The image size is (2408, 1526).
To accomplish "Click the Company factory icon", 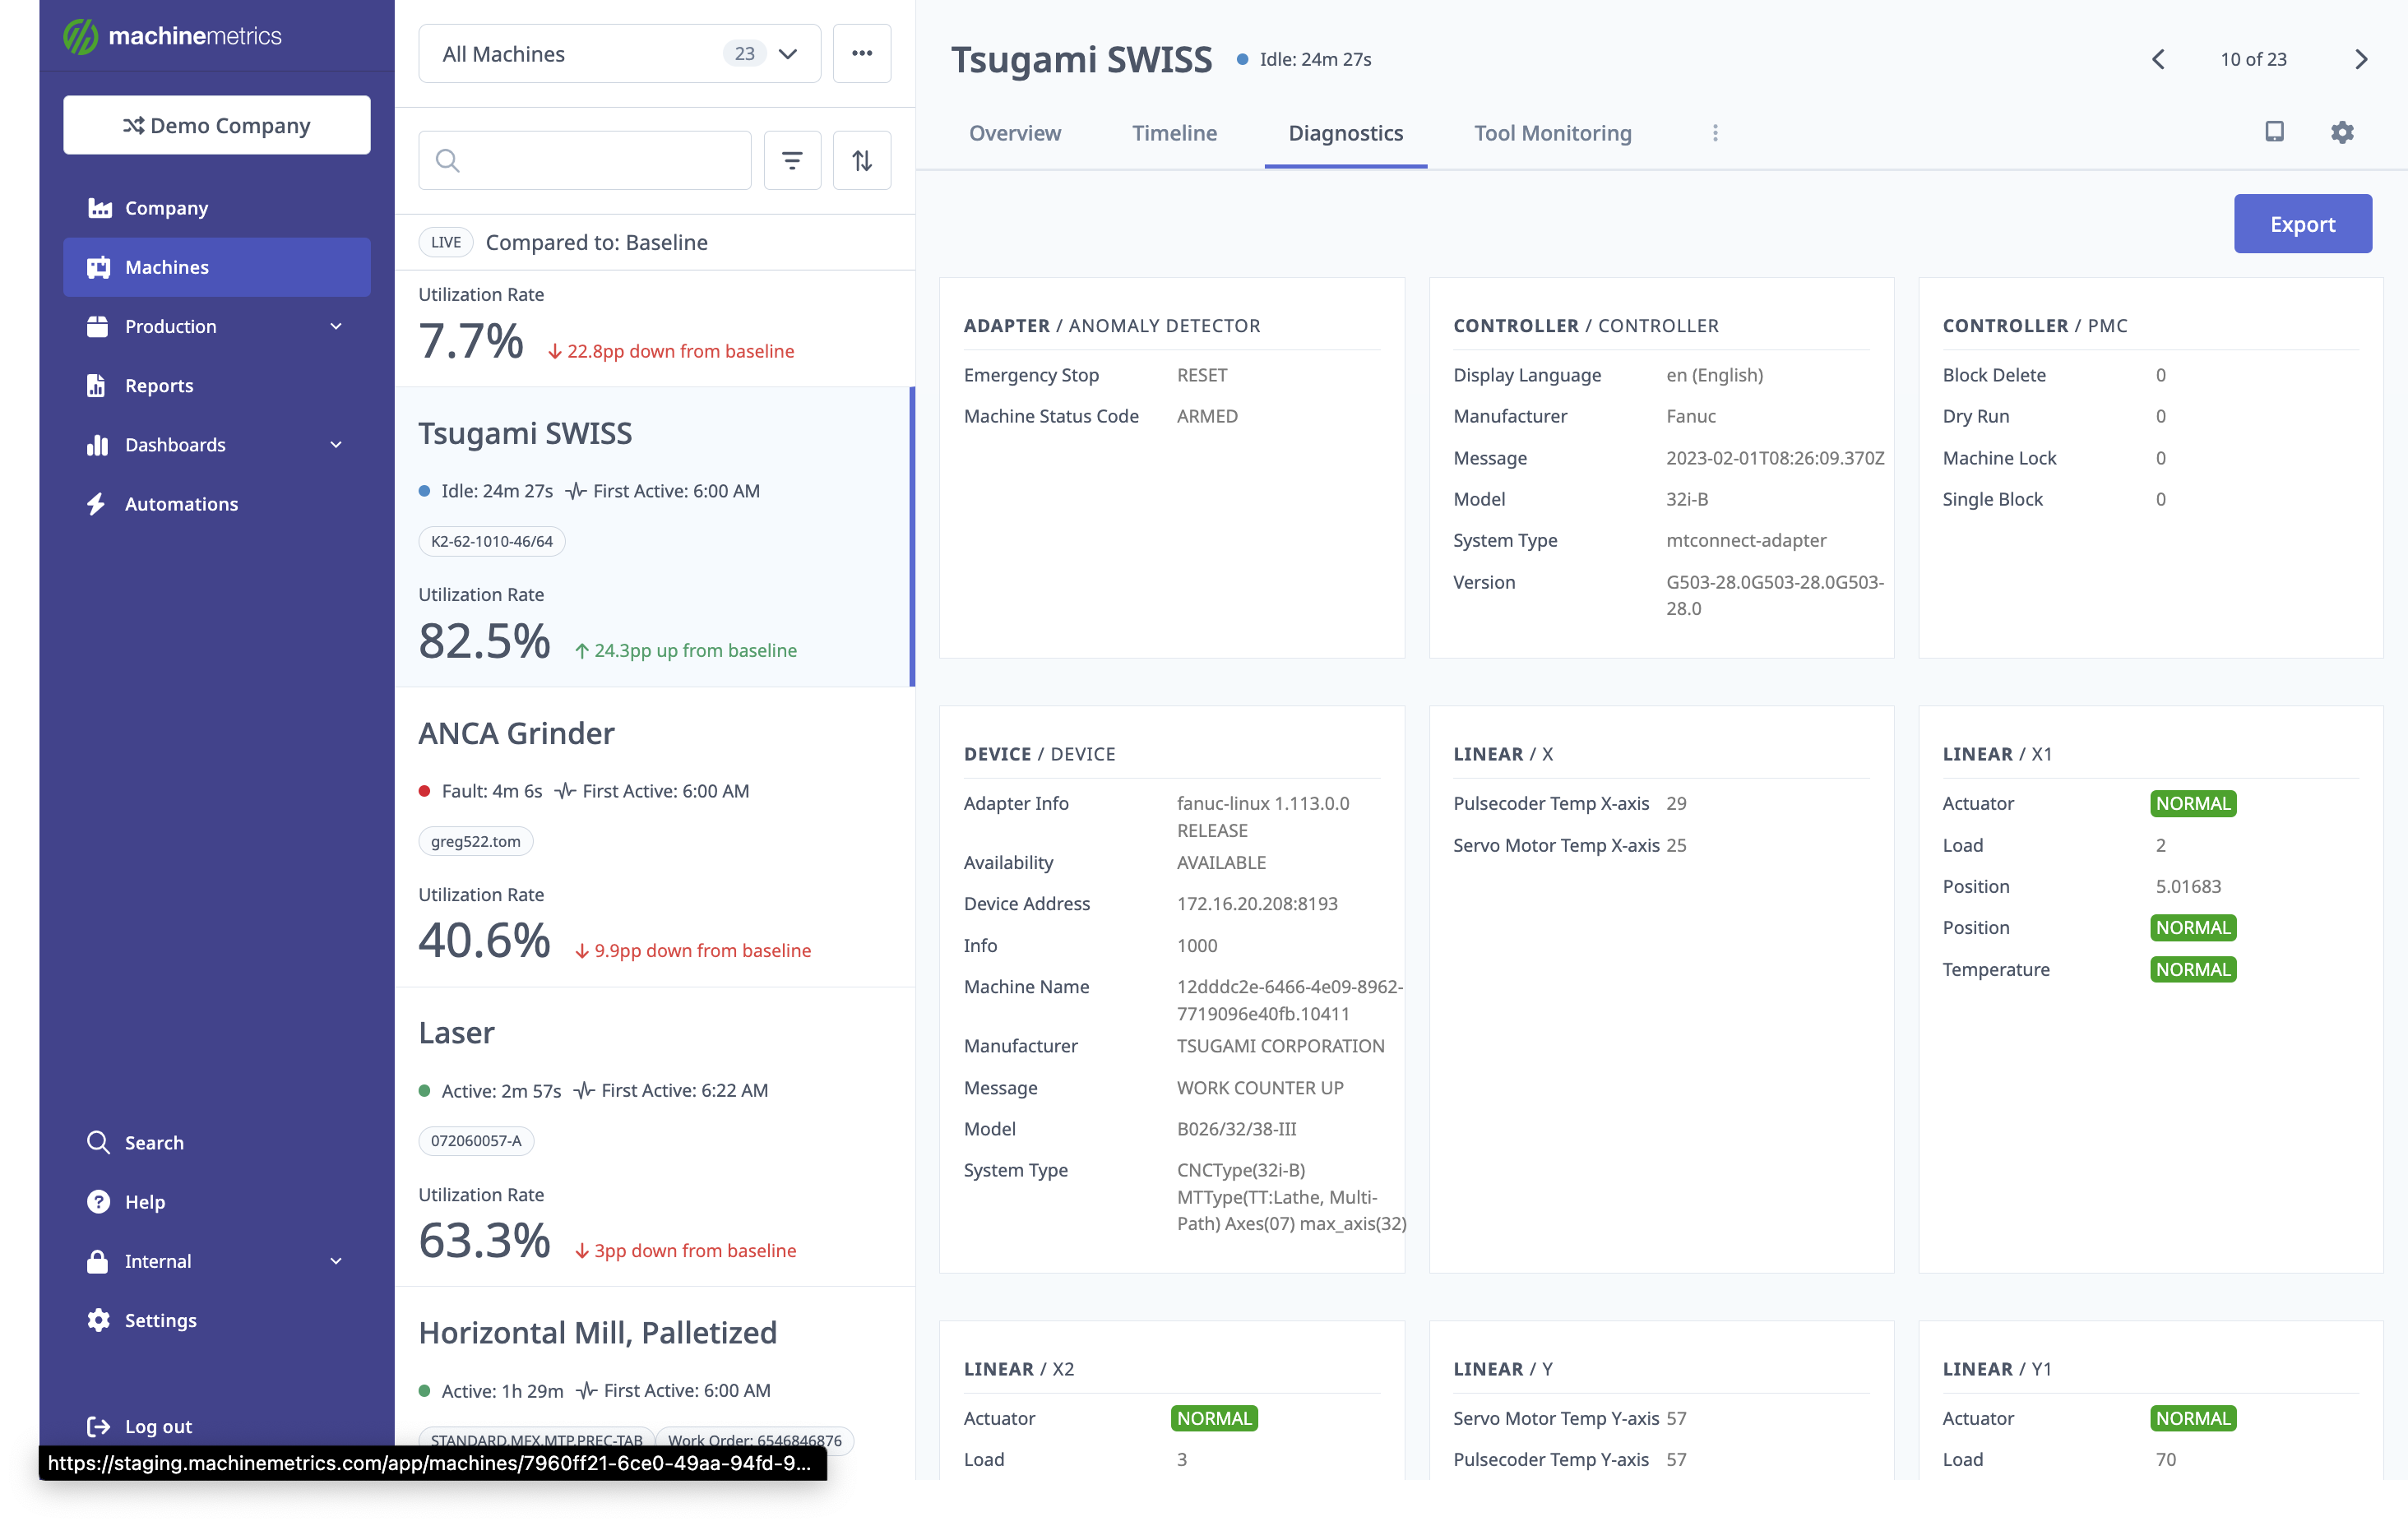I will click(99, 208).
